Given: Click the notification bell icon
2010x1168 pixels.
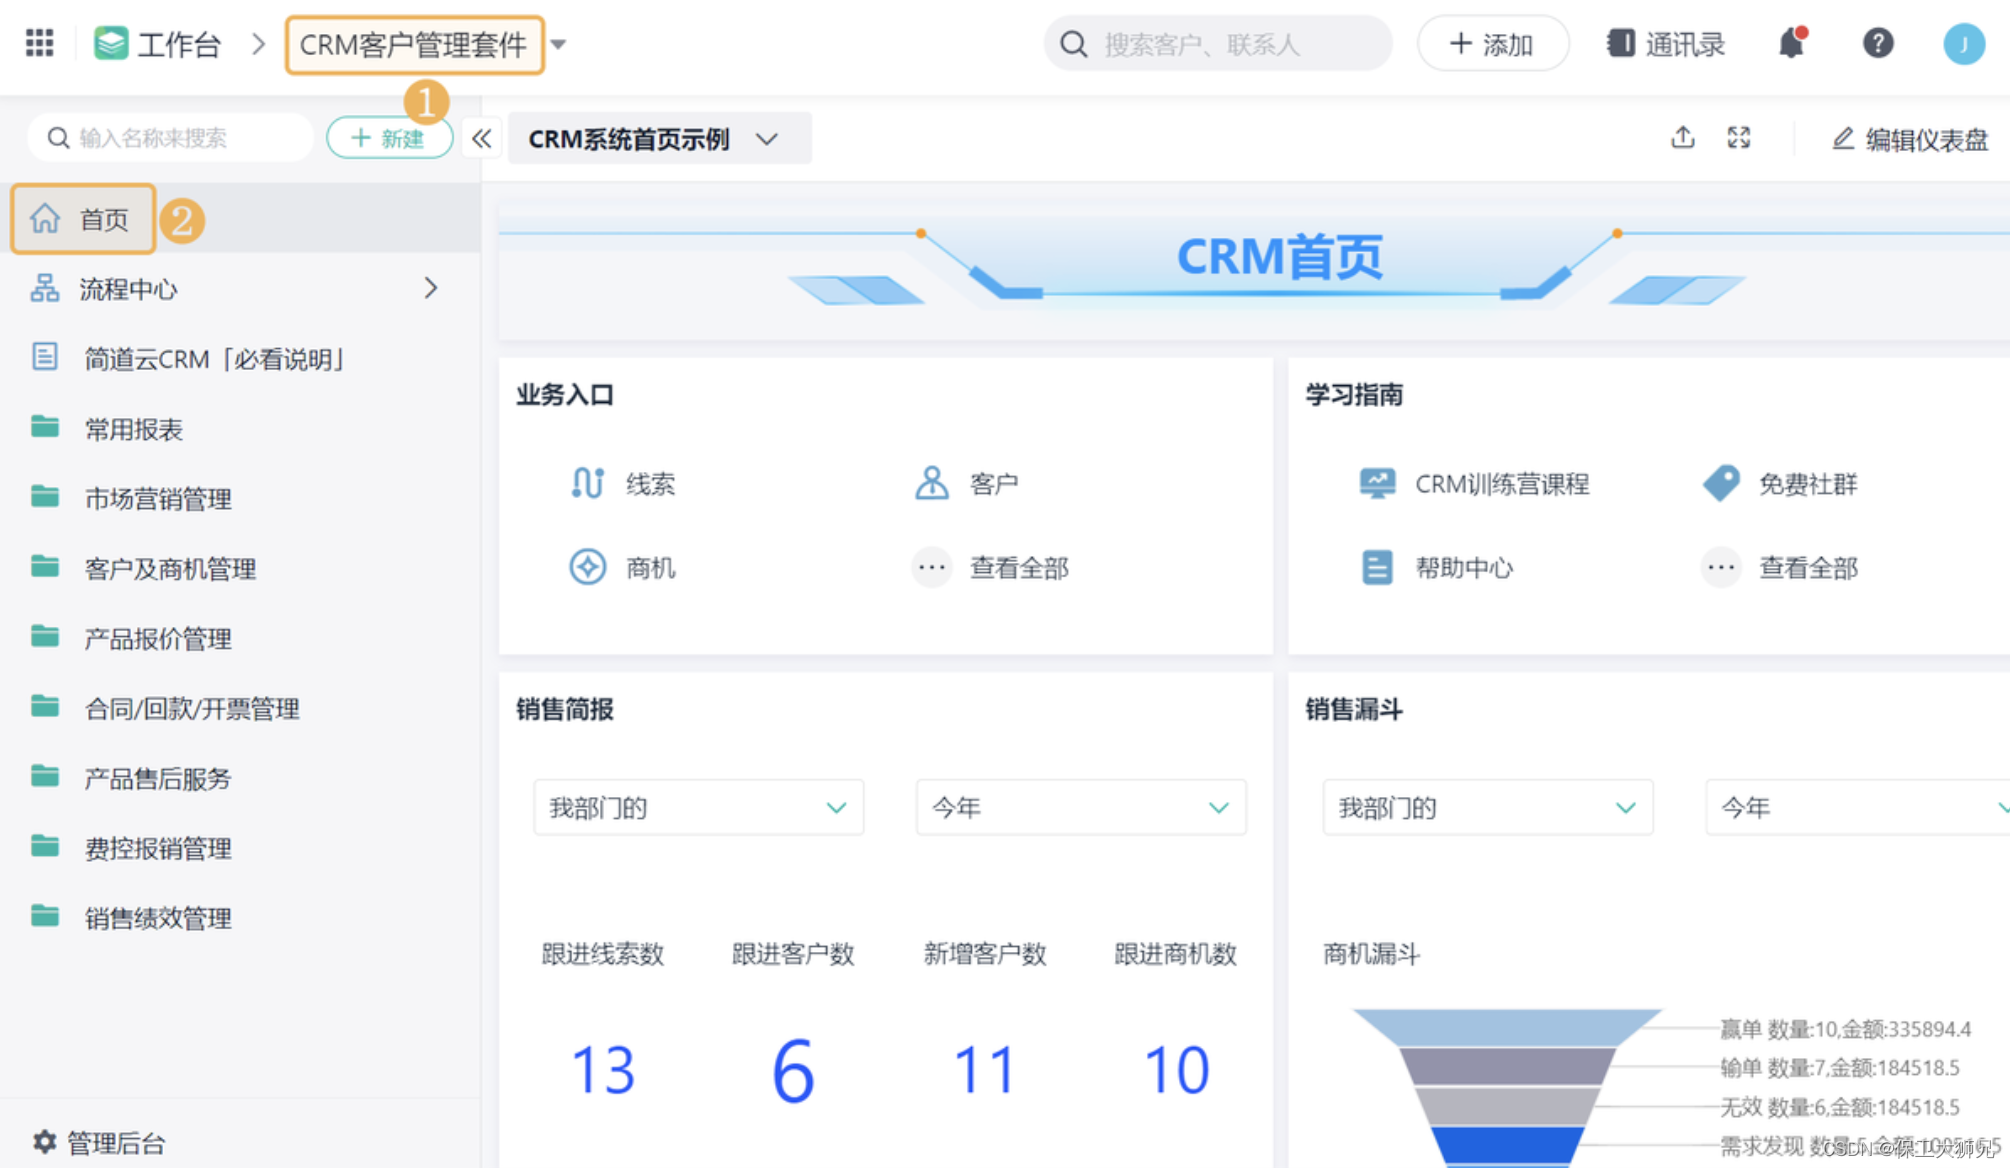Looking at the screenshot, I should pos(1790,44).
